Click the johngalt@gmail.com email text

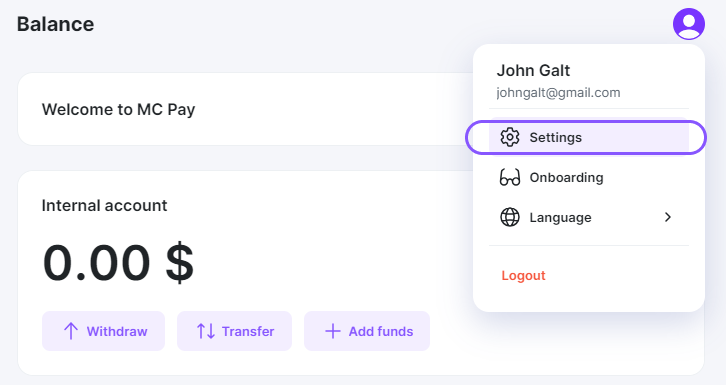pos(558,93)
